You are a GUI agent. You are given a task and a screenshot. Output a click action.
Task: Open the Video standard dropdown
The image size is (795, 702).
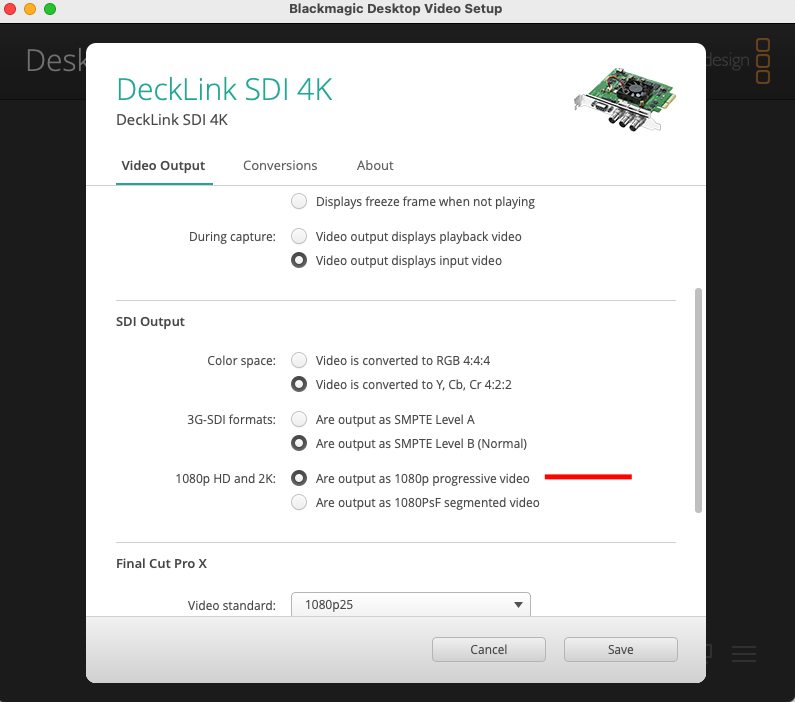[410, 605]
